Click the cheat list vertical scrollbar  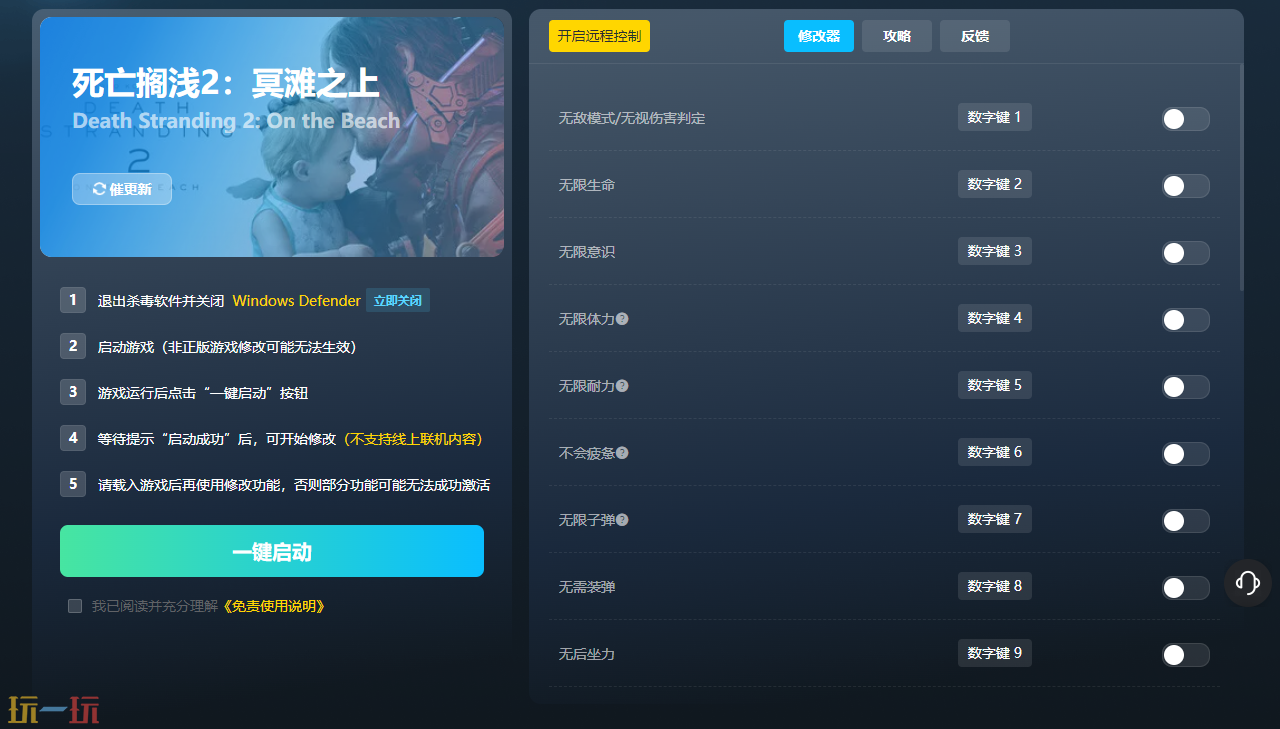(x=1241, y=180)
